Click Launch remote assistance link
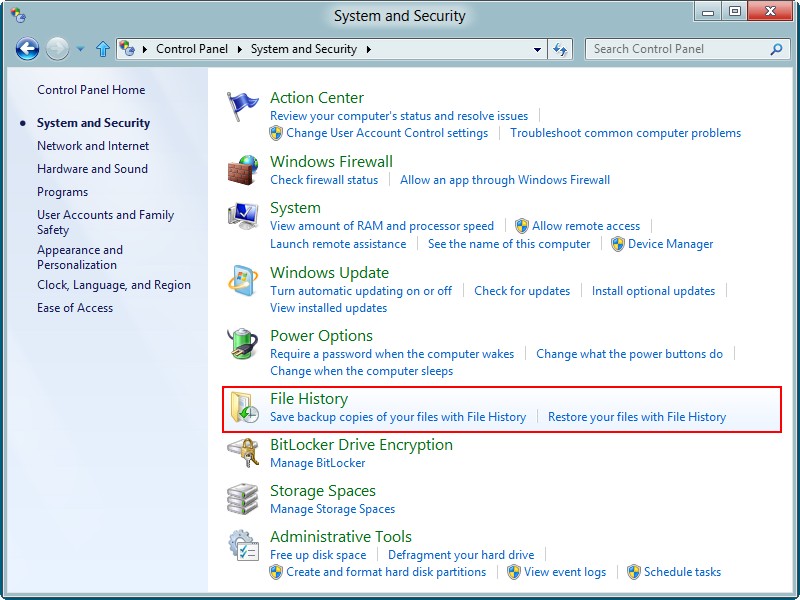The image size is (800, 600). 338,244
